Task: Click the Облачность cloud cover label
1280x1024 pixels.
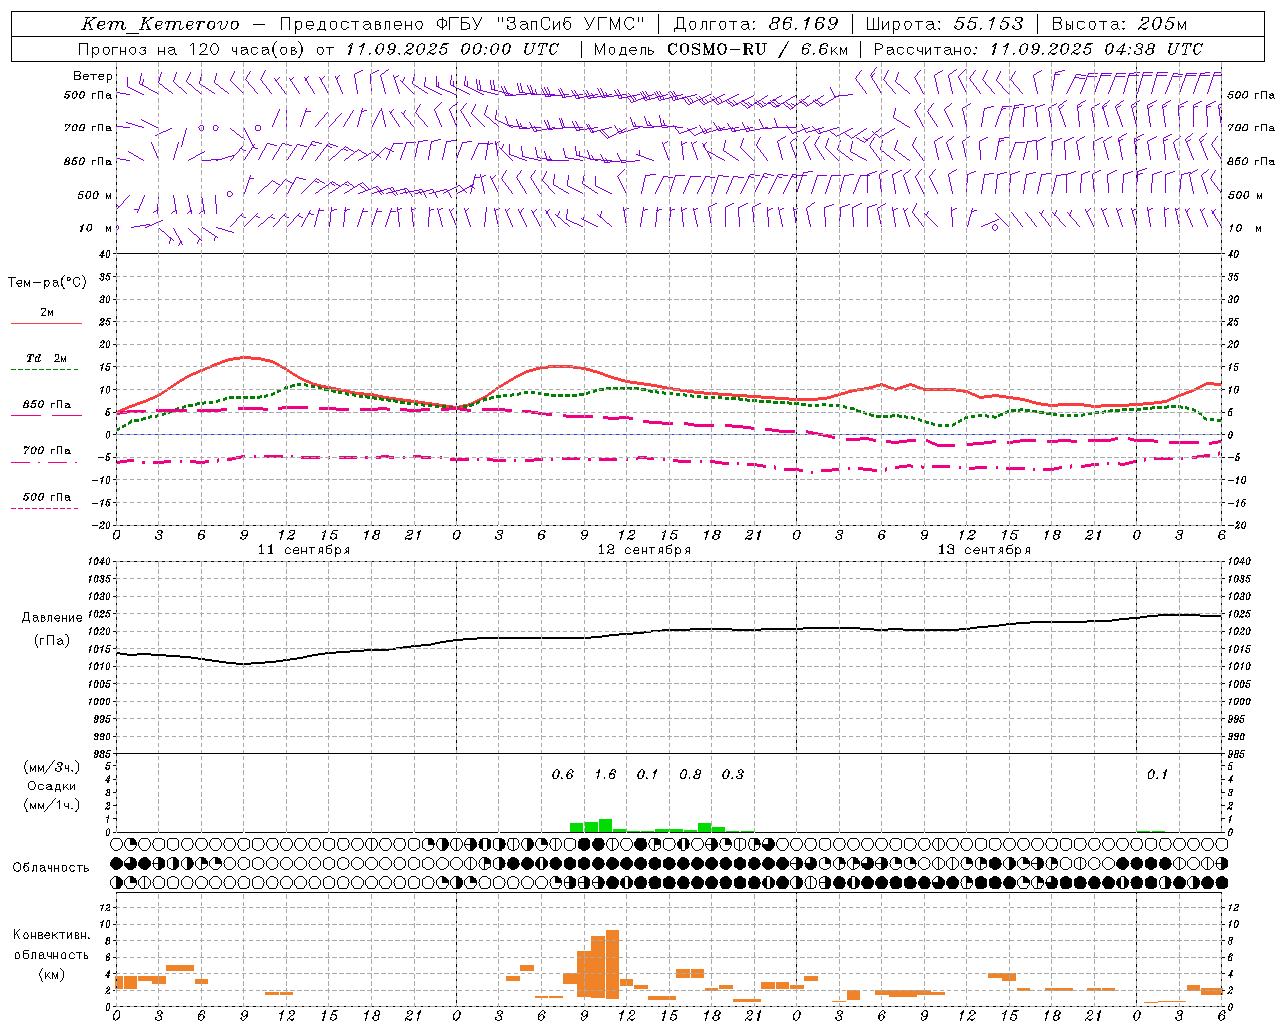Action: (x=51, y=868)
